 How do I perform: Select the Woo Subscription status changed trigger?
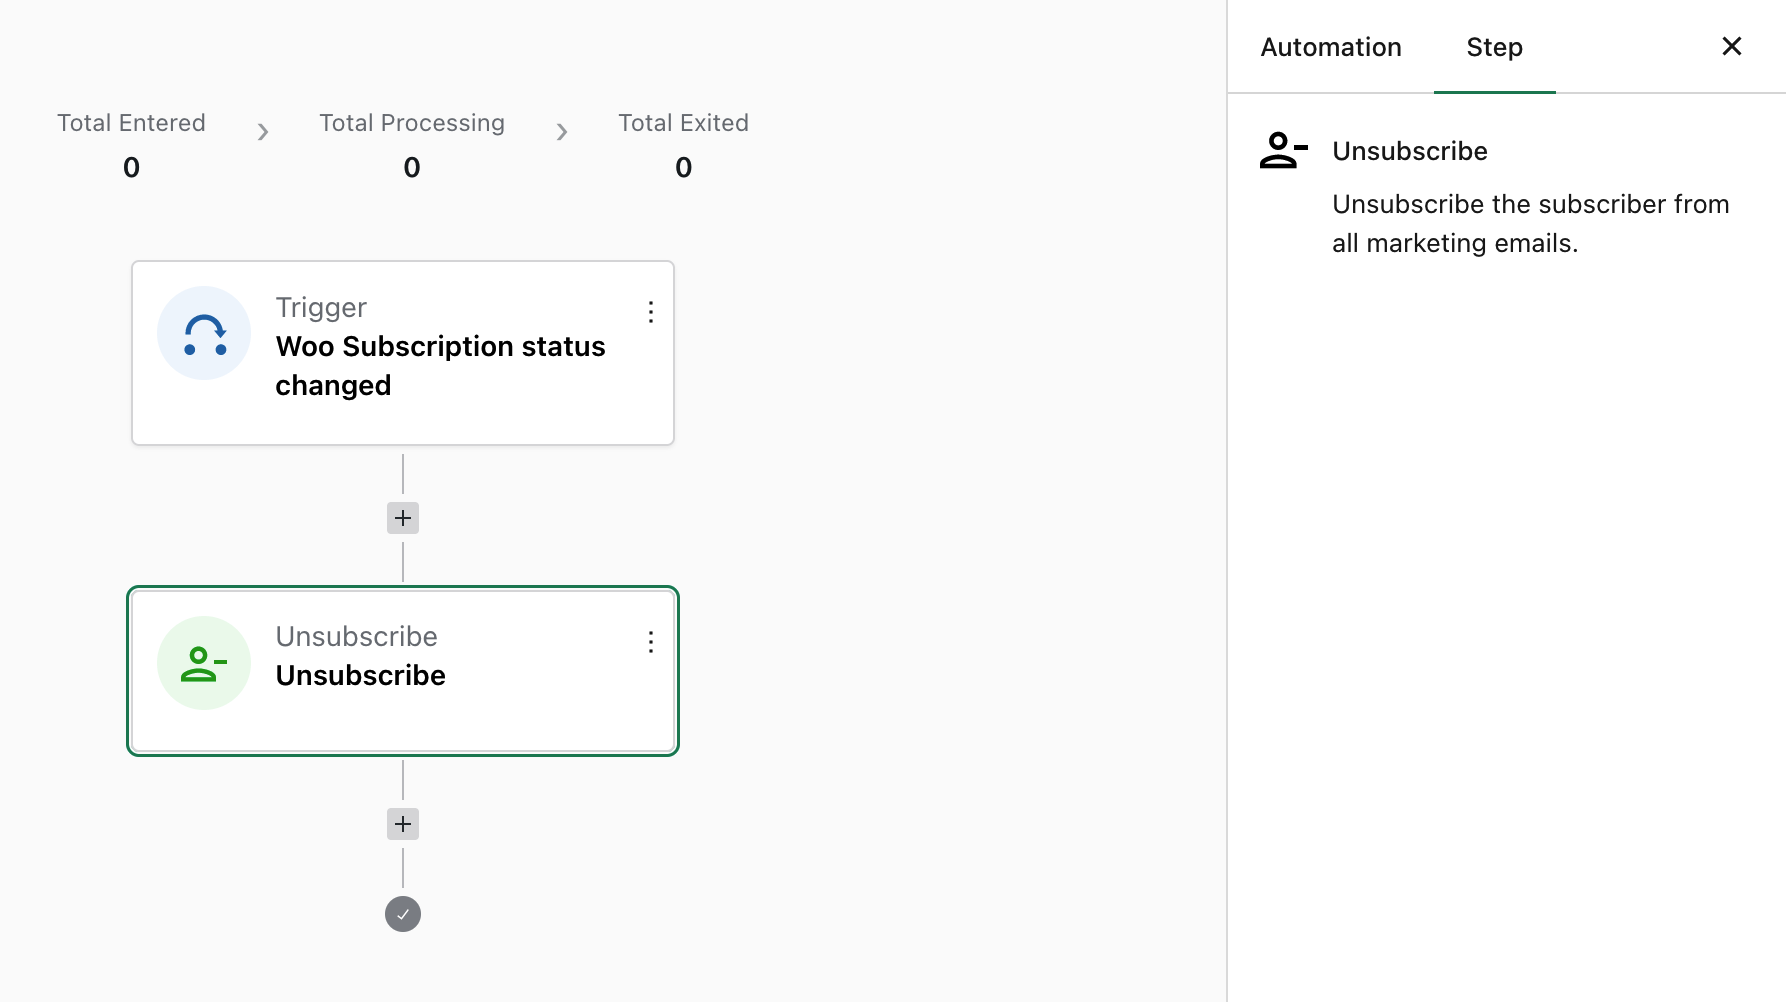[440, 365]
